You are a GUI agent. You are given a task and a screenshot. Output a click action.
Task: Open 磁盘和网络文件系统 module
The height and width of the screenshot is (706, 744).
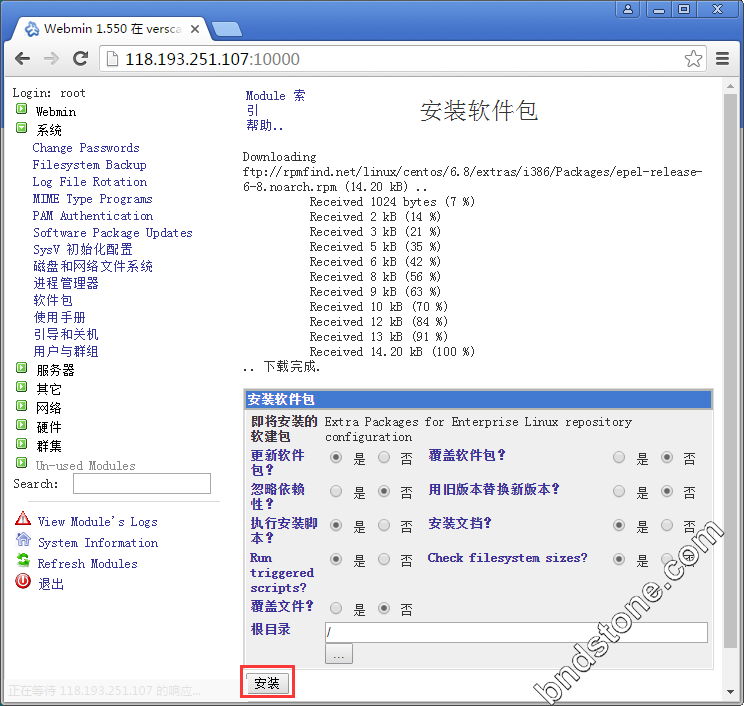pos(93,267)
